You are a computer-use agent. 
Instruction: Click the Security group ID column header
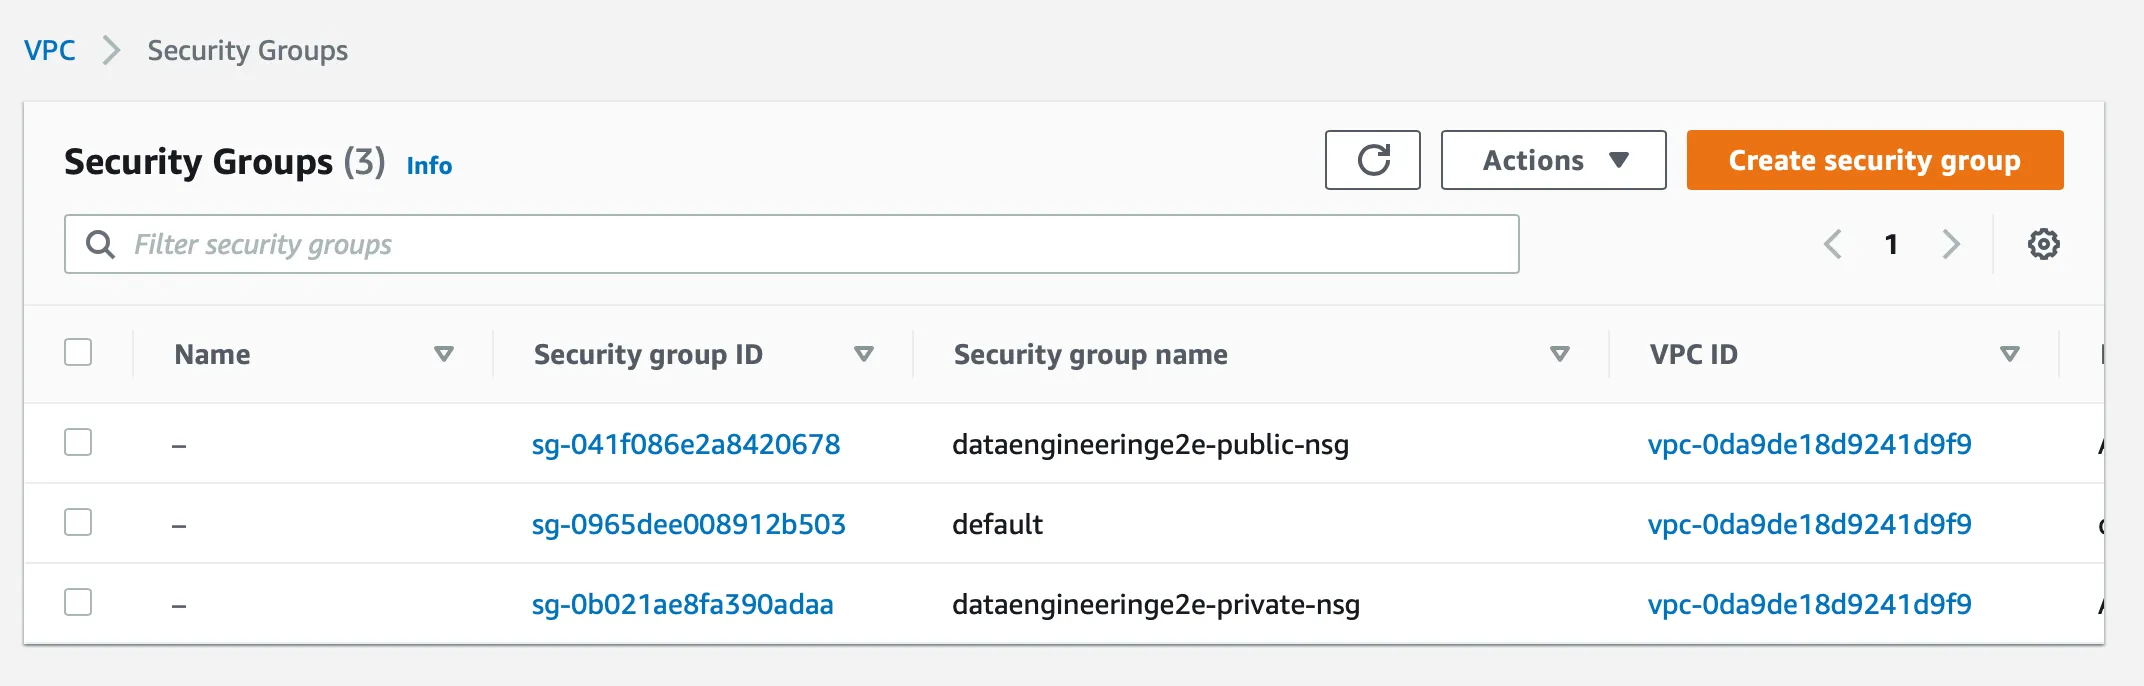pos(648,354)
